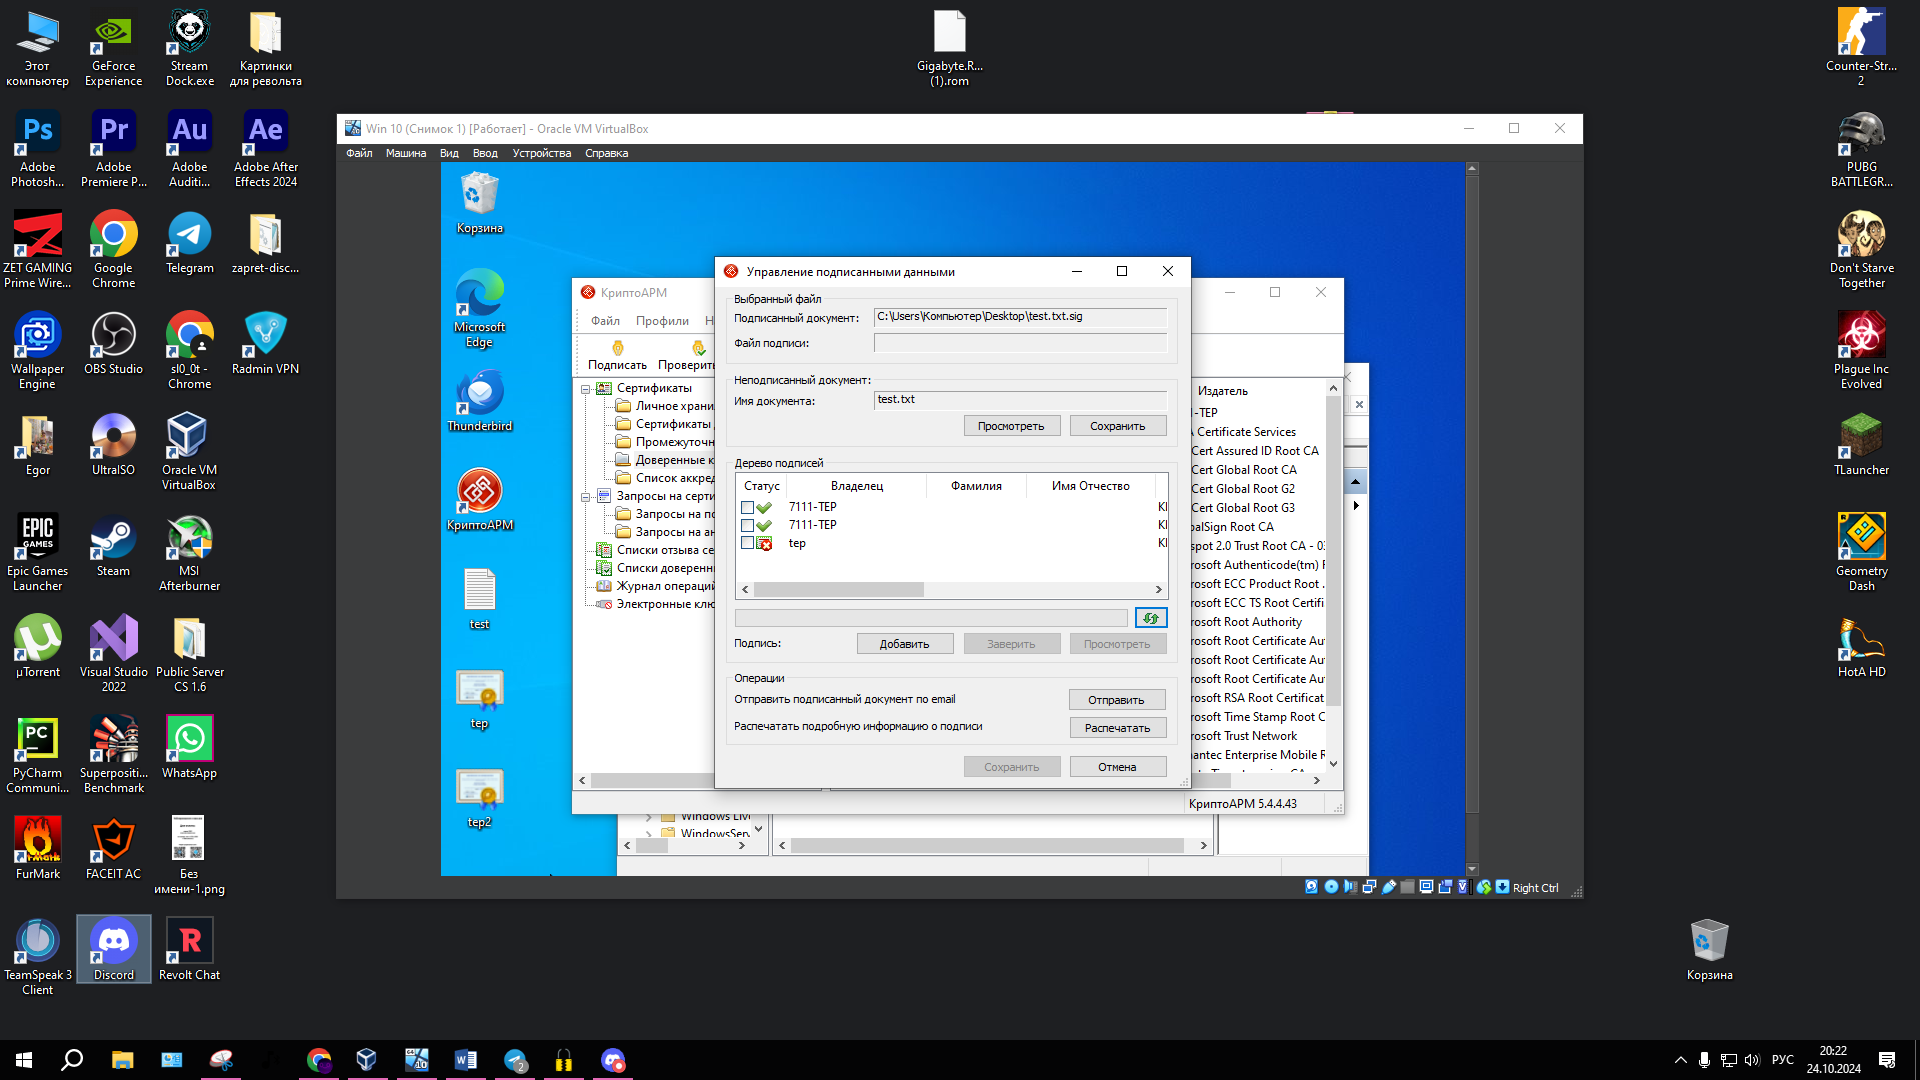Click Распечатать button

1117,728
